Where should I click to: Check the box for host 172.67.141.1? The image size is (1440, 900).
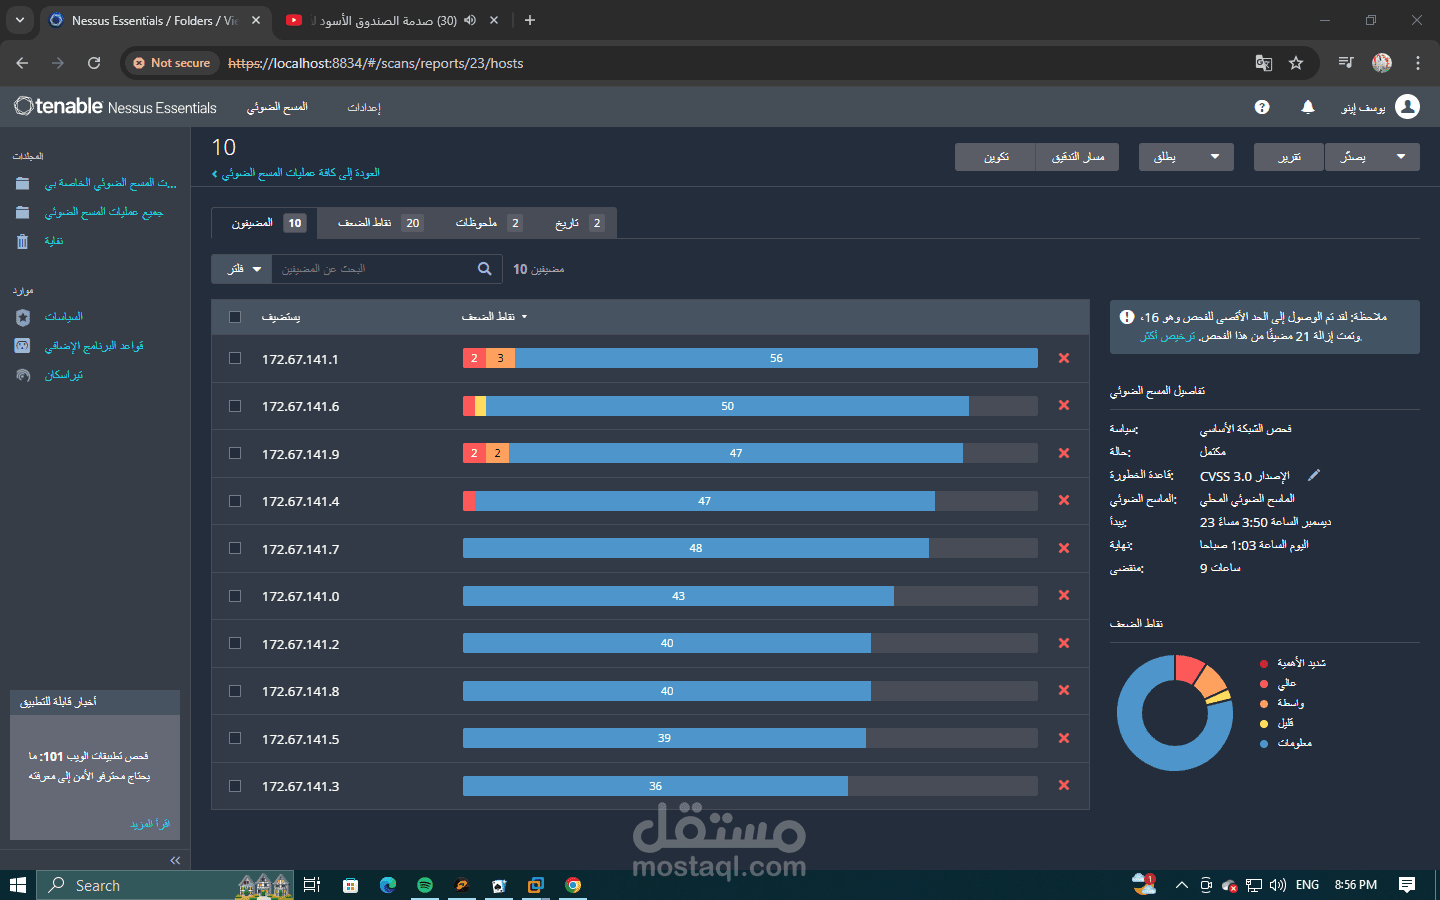pos(235,358)
